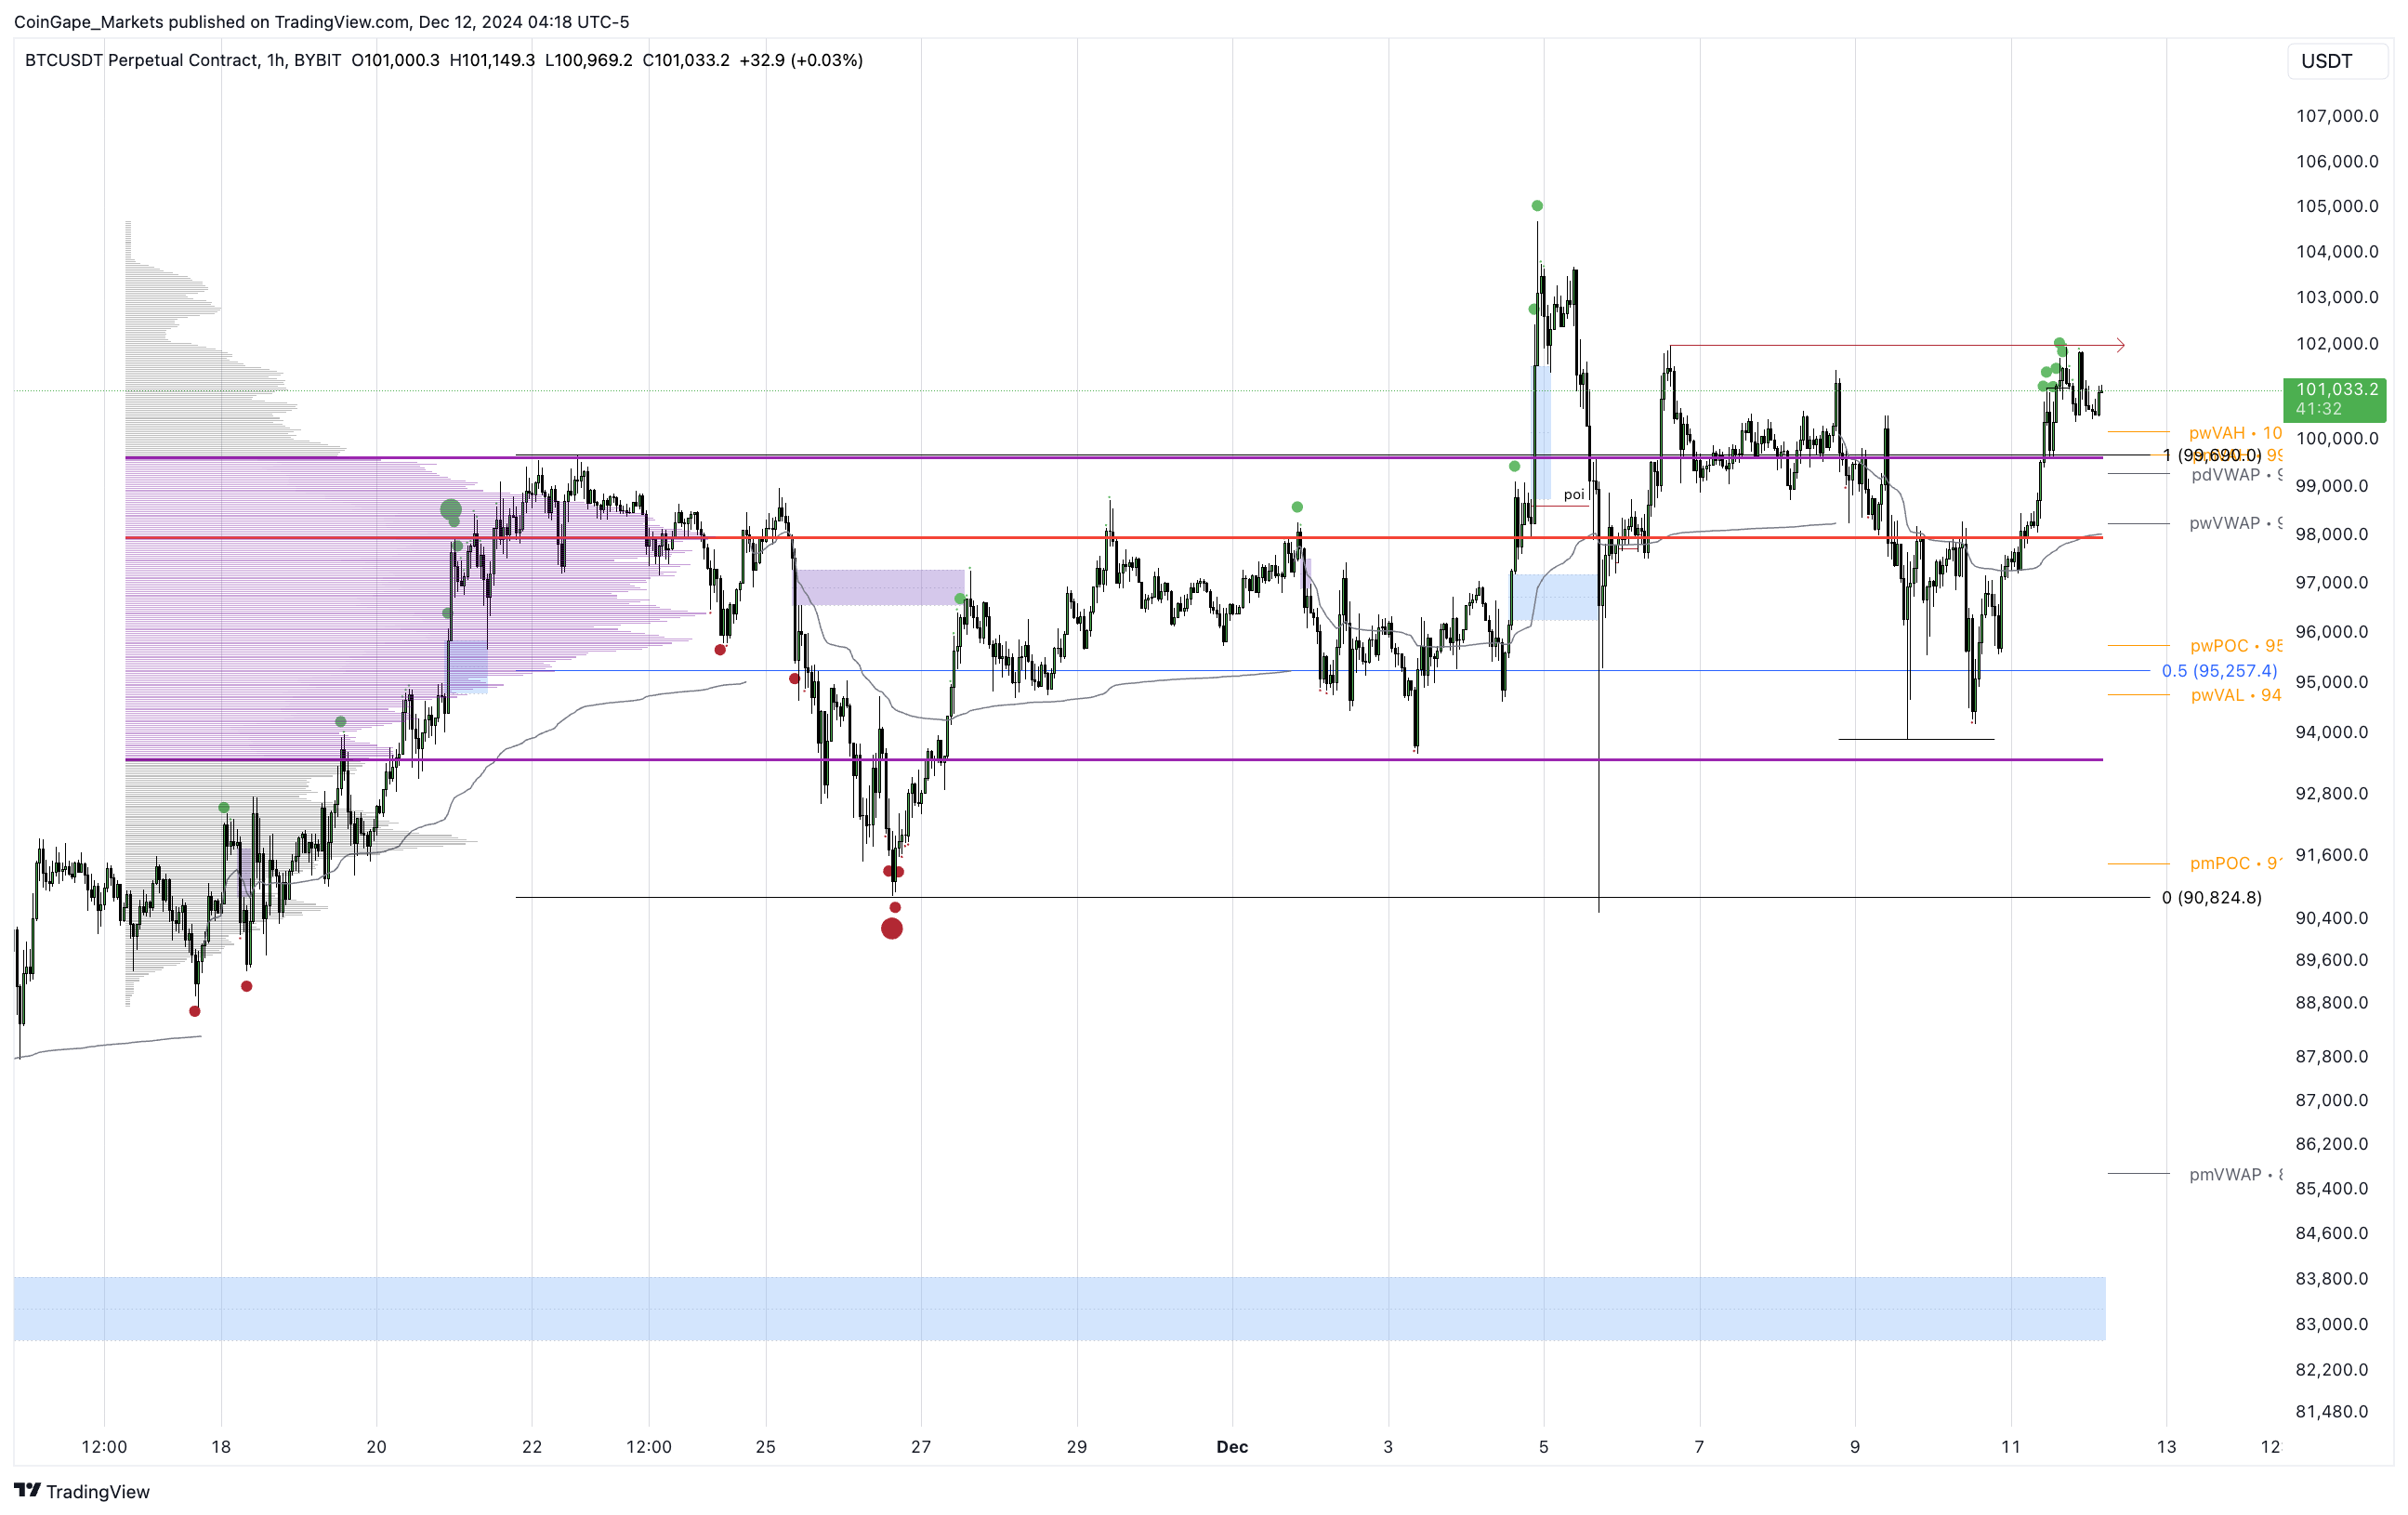
Task: Click the +32.9 (+0.03%) change value
Action: tap(801, 60)
